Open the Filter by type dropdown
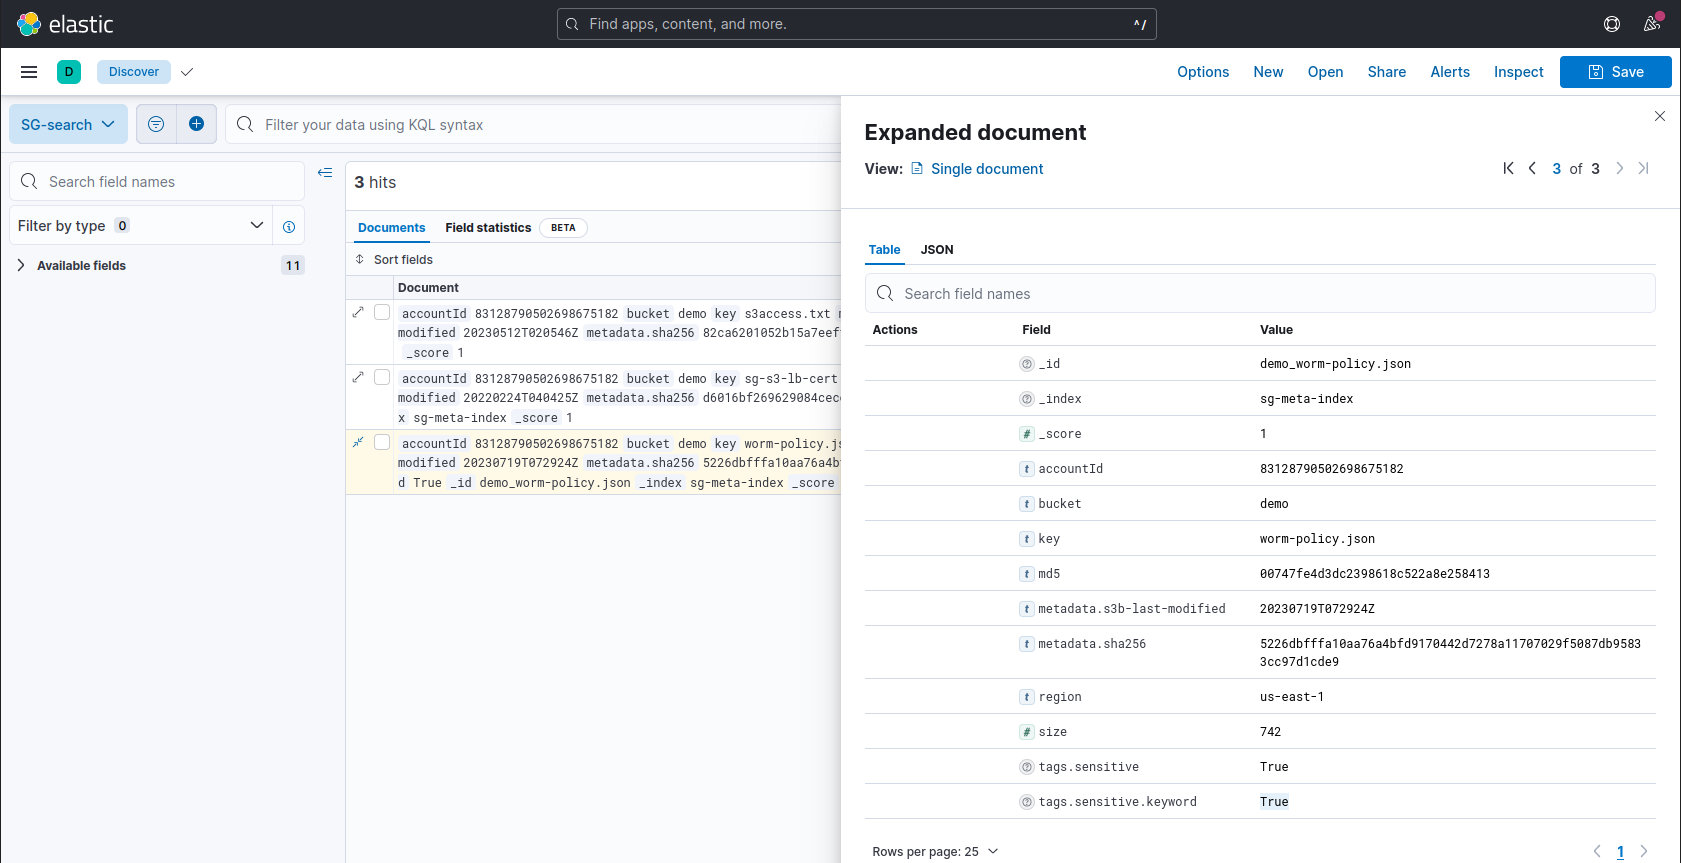Screen dimensions: 1681x863 [x=142, y=226]
